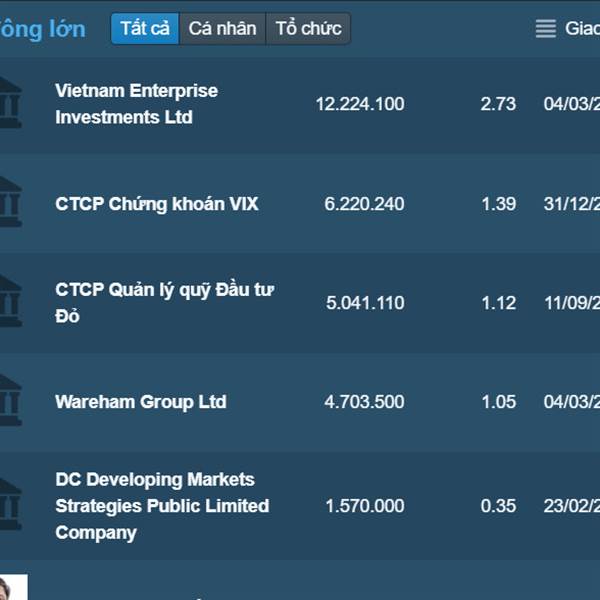
Task: Select share count 5.041.110
Action: [x=365, y=303]
